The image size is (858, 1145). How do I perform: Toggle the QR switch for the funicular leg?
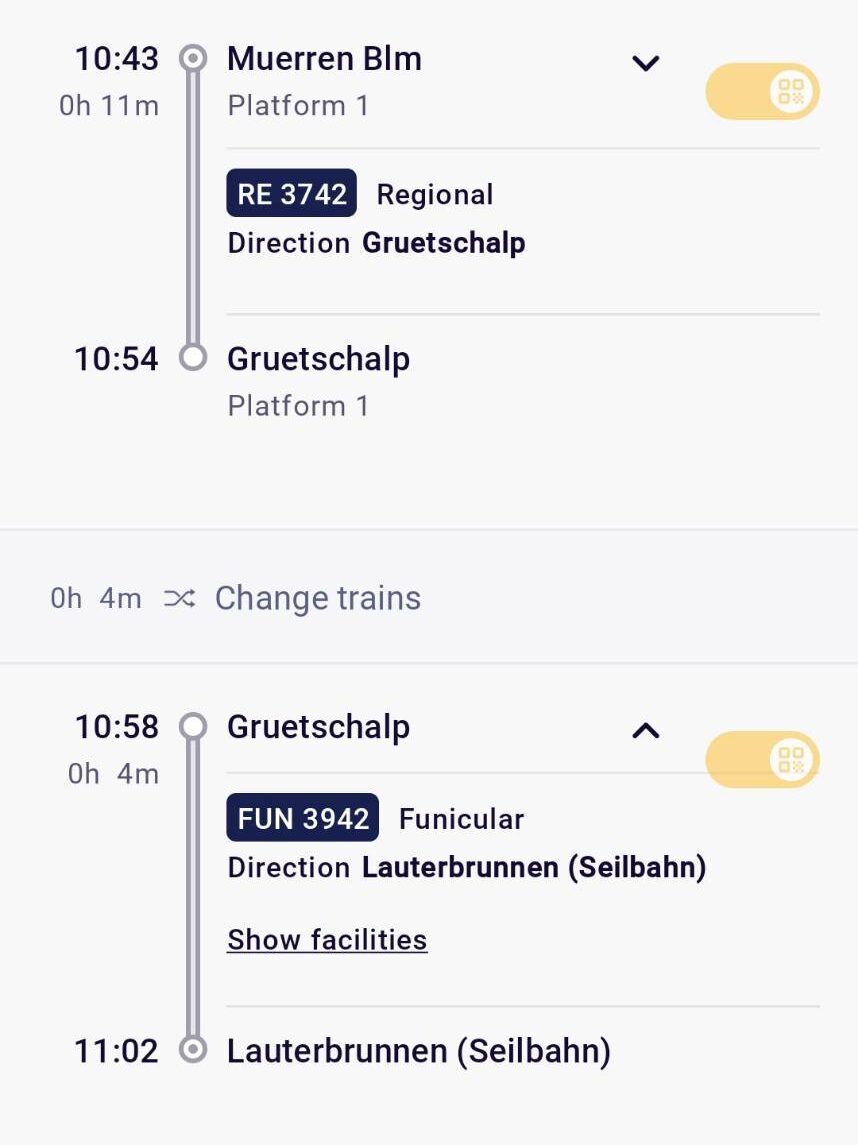[x=762, y=759]
